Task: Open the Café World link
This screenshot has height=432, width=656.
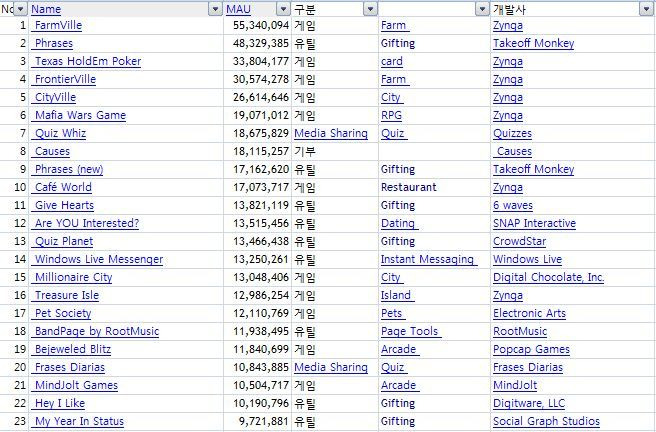Action: click(63, 187)
